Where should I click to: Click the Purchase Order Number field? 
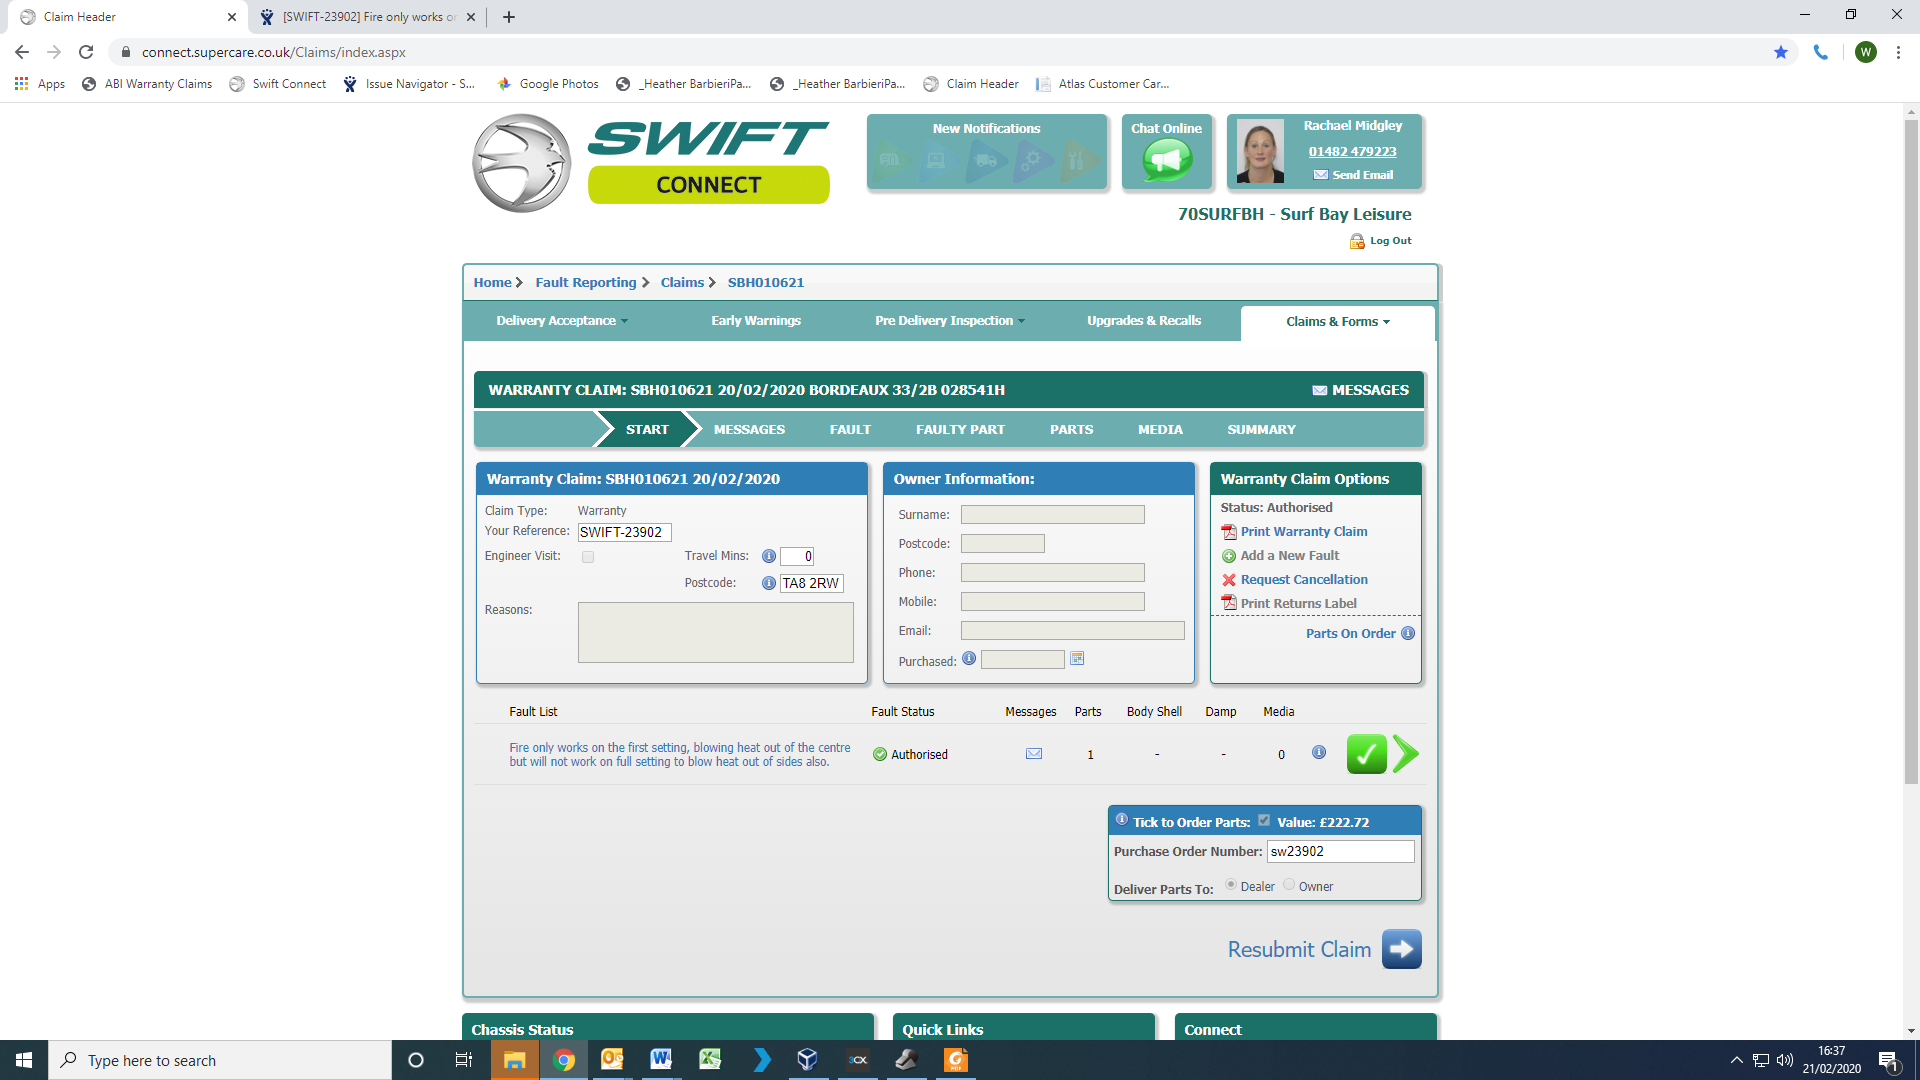coord(1340,851)
